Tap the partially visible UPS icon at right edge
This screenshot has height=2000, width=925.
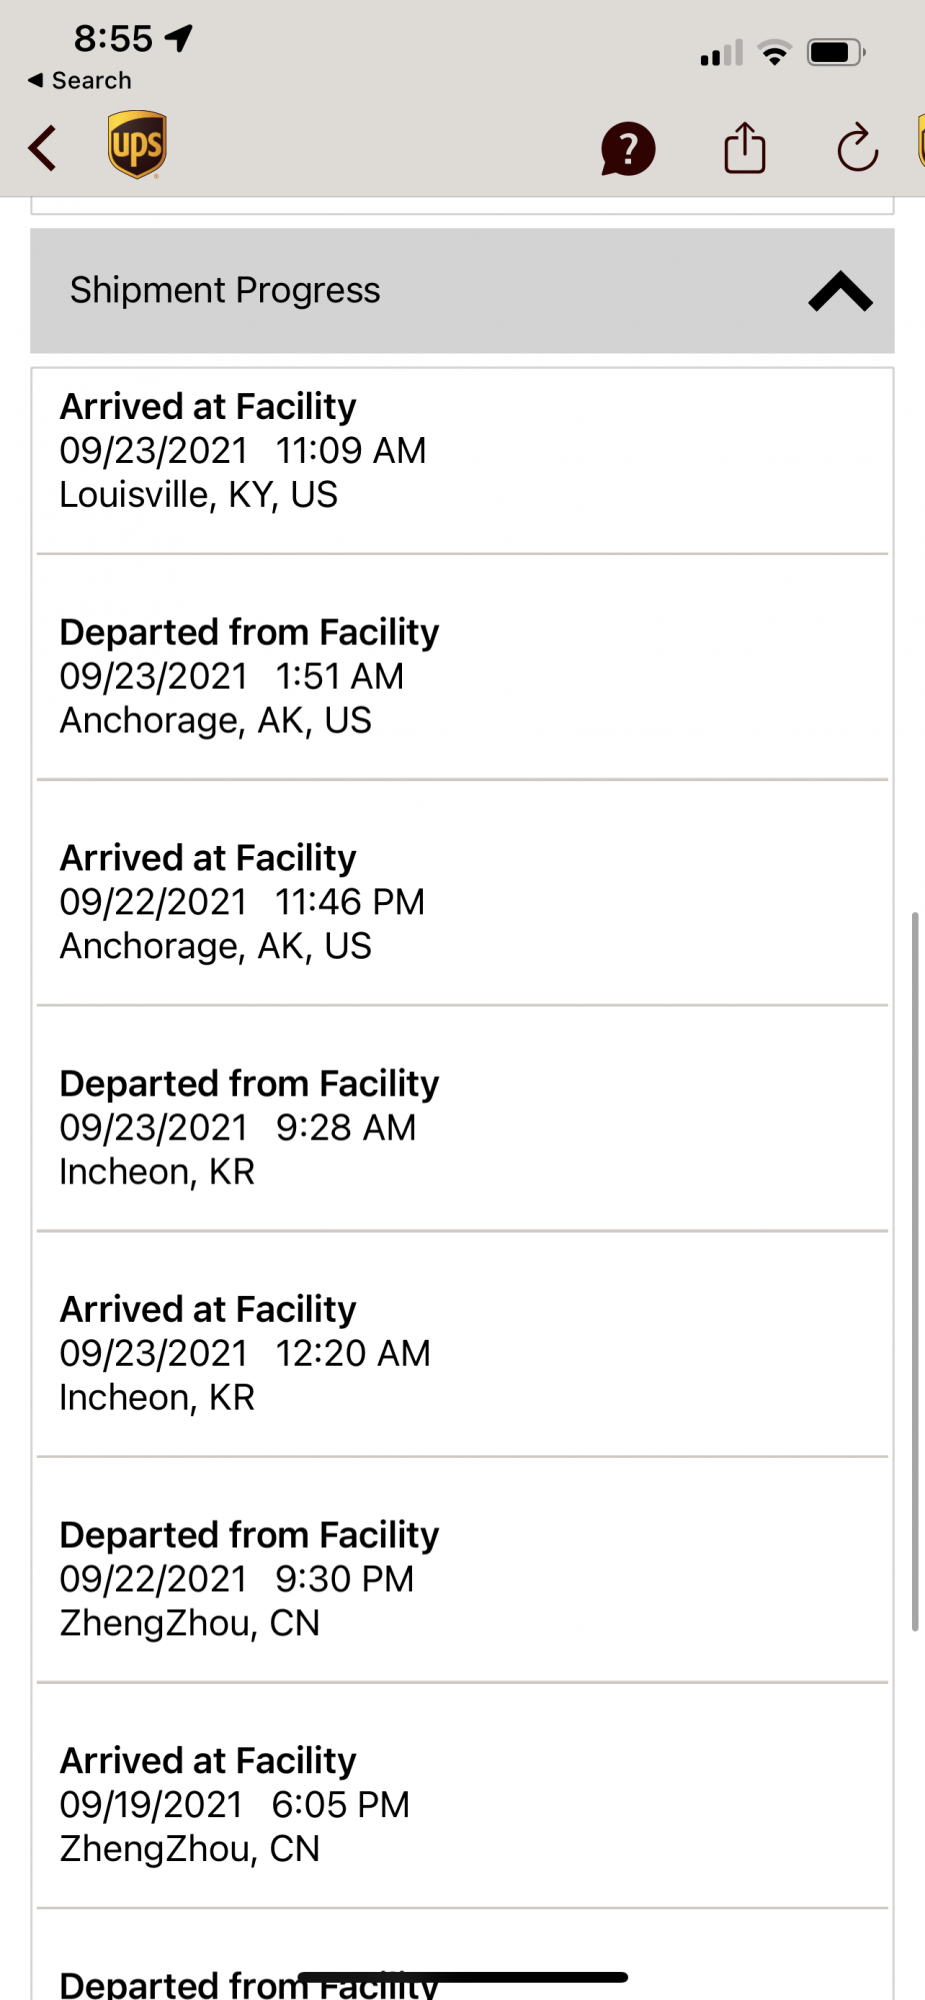pos(920,142)
